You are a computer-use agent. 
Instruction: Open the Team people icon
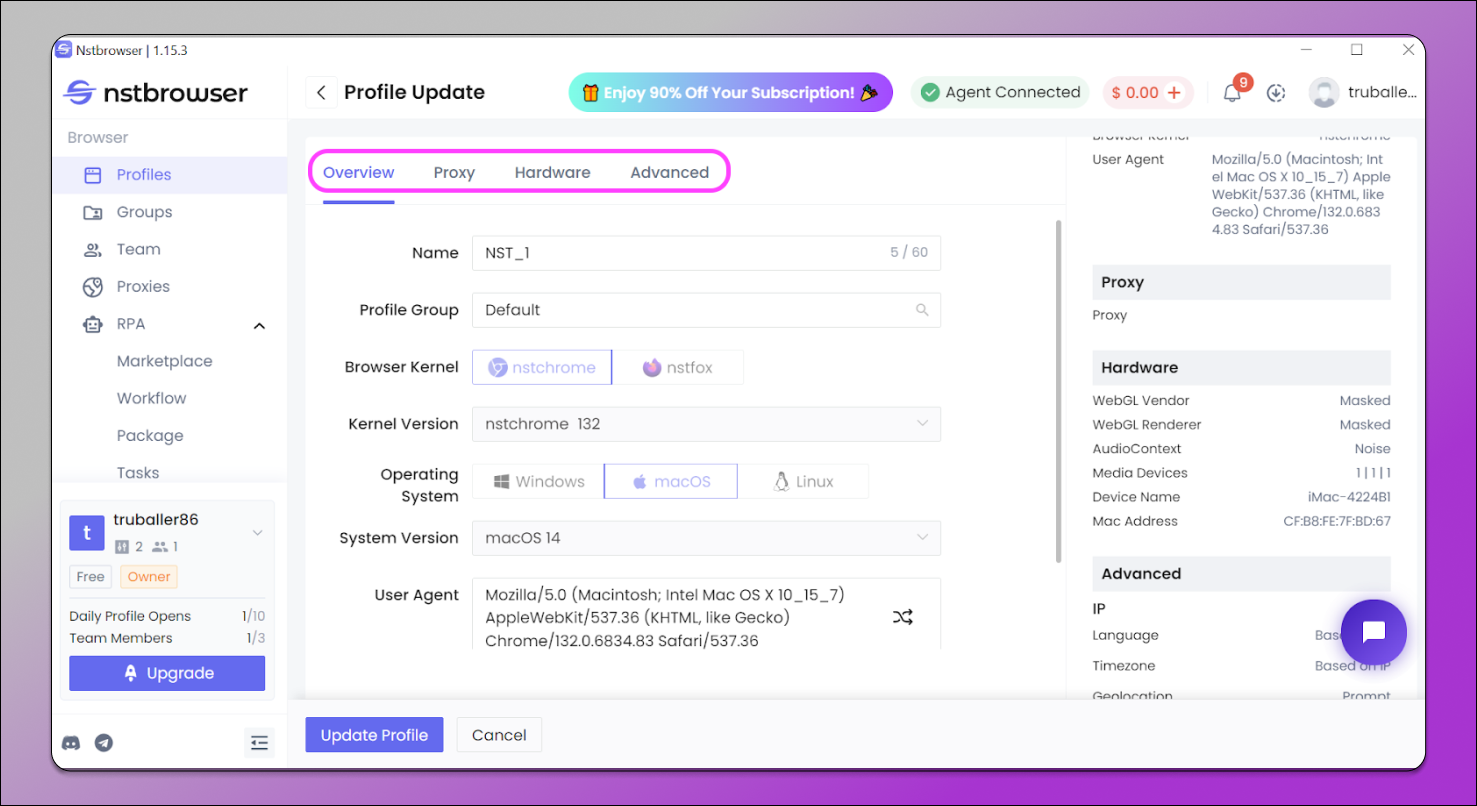click(93, 250)
